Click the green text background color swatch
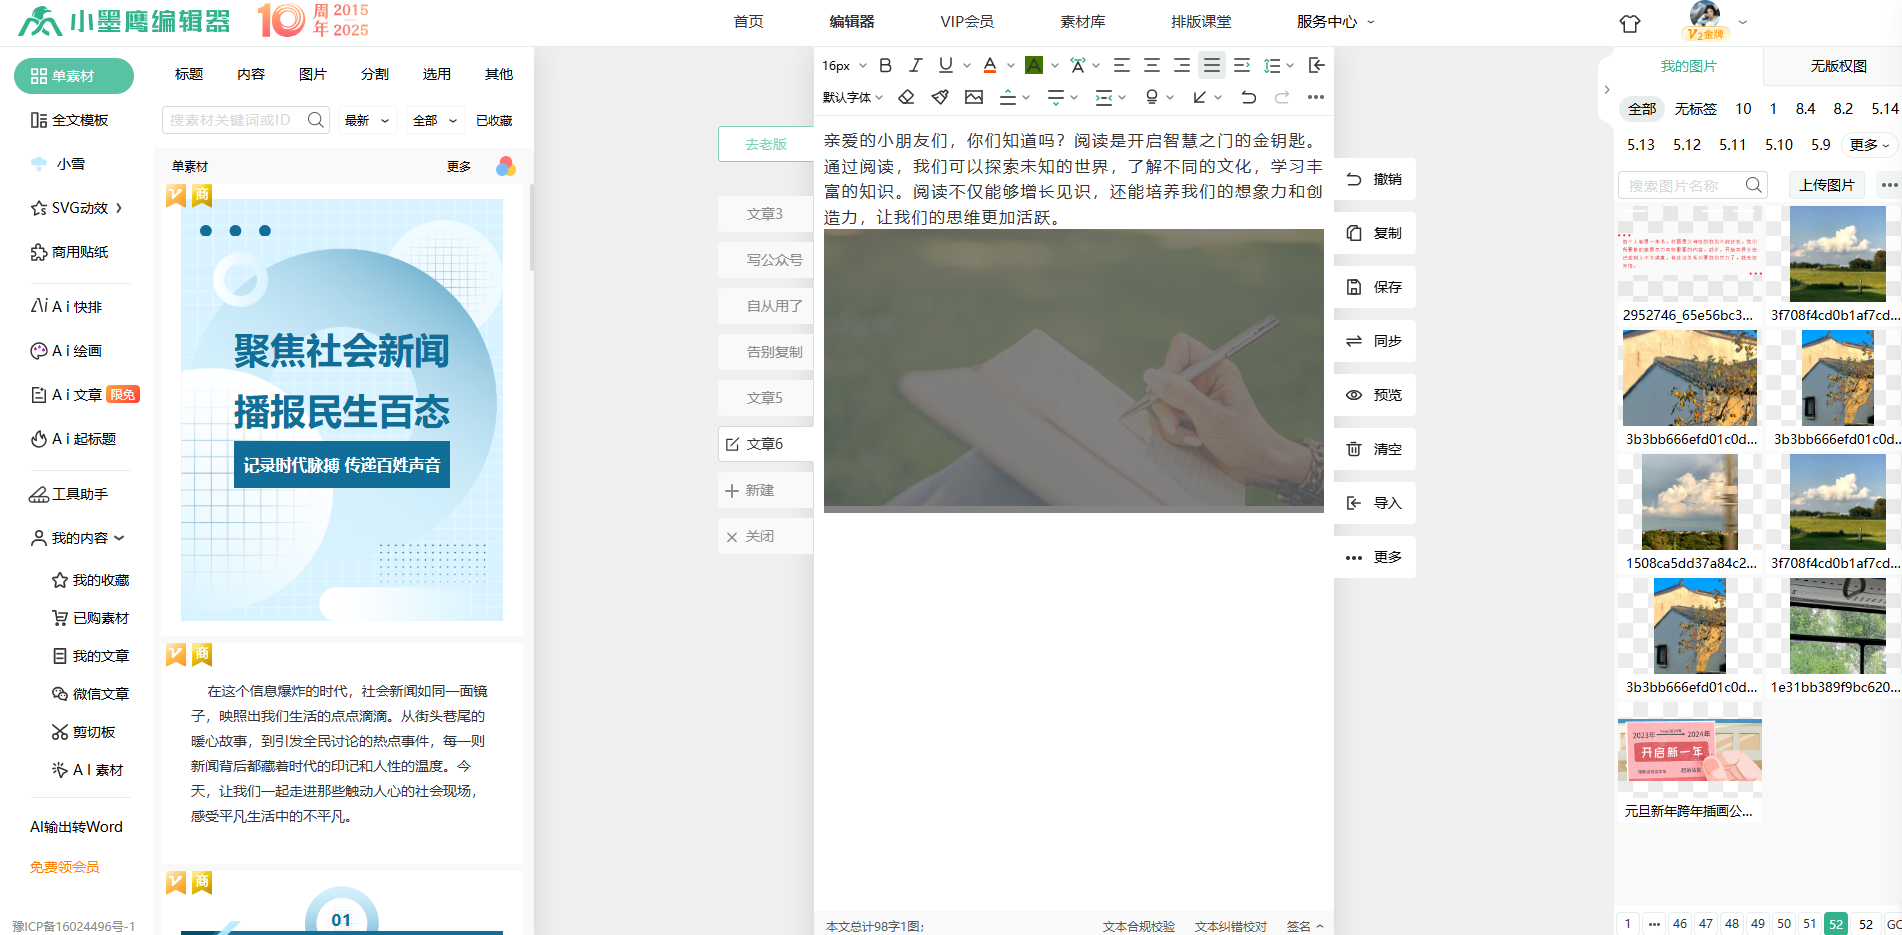1902x935 pixels. click(1034, 65)
